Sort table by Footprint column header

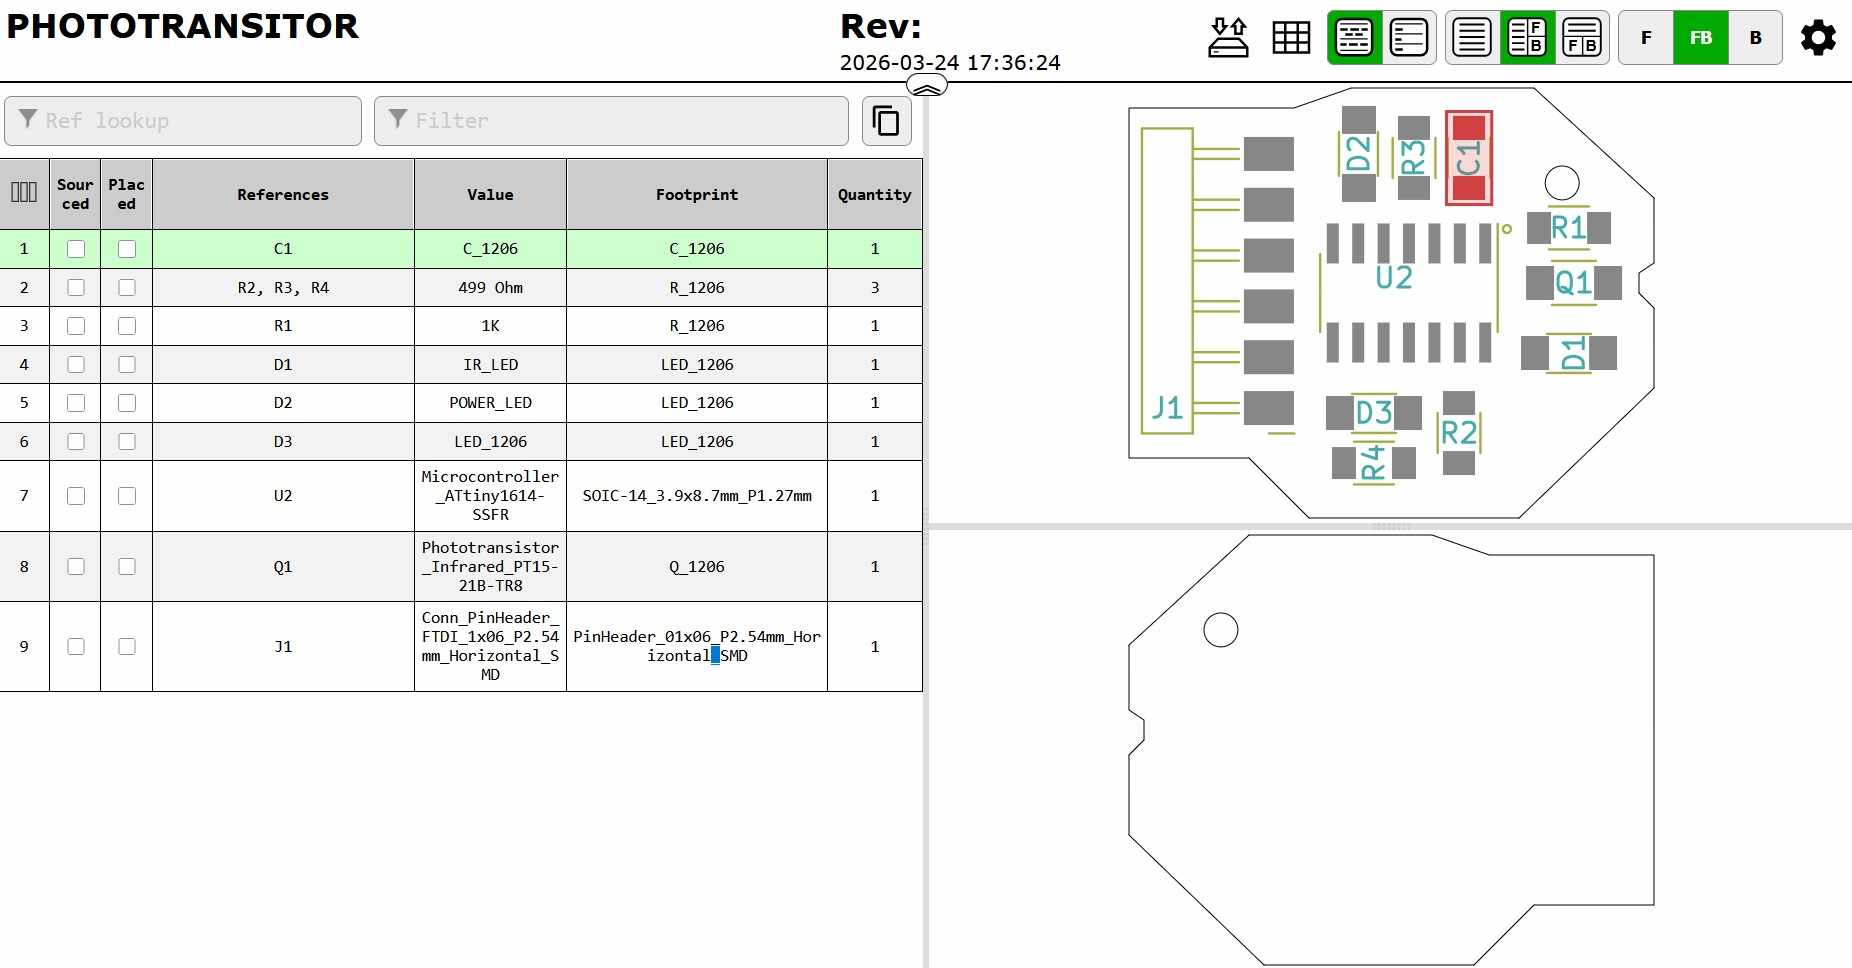[x=697, y=194]
